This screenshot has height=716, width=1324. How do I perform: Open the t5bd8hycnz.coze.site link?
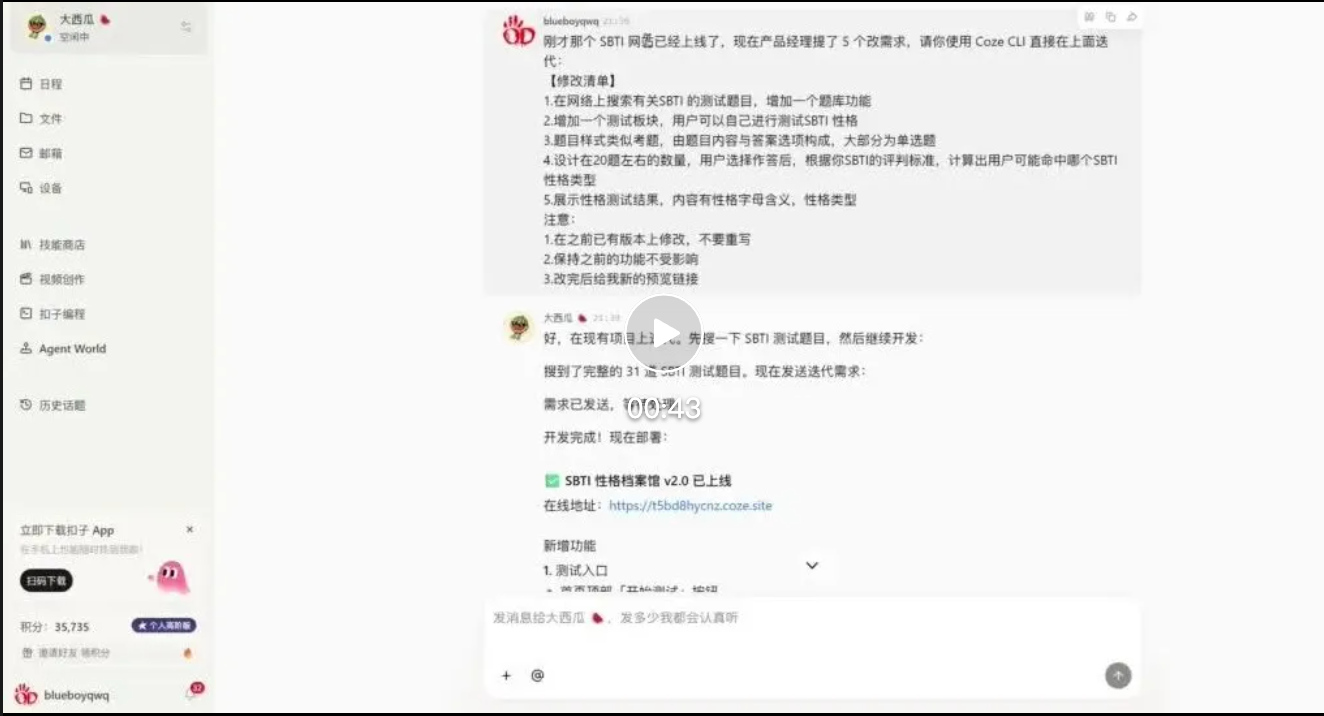pyautogui.click(x=690, y=506)
